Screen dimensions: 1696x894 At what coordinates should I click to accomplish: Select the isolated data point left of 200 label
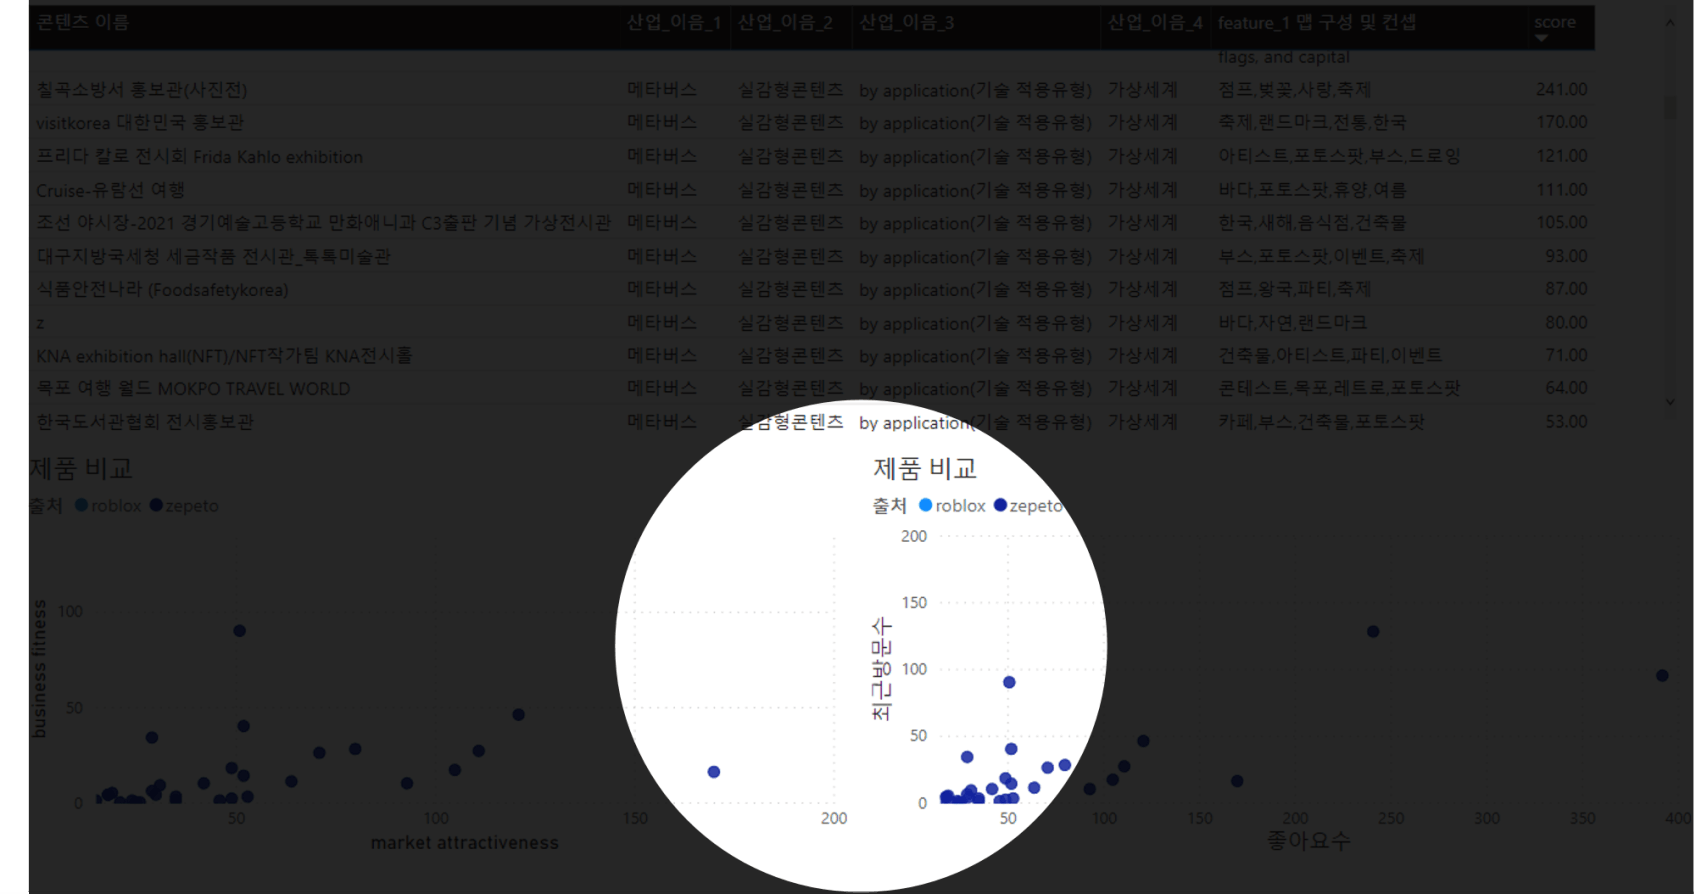tap(713, 772)
